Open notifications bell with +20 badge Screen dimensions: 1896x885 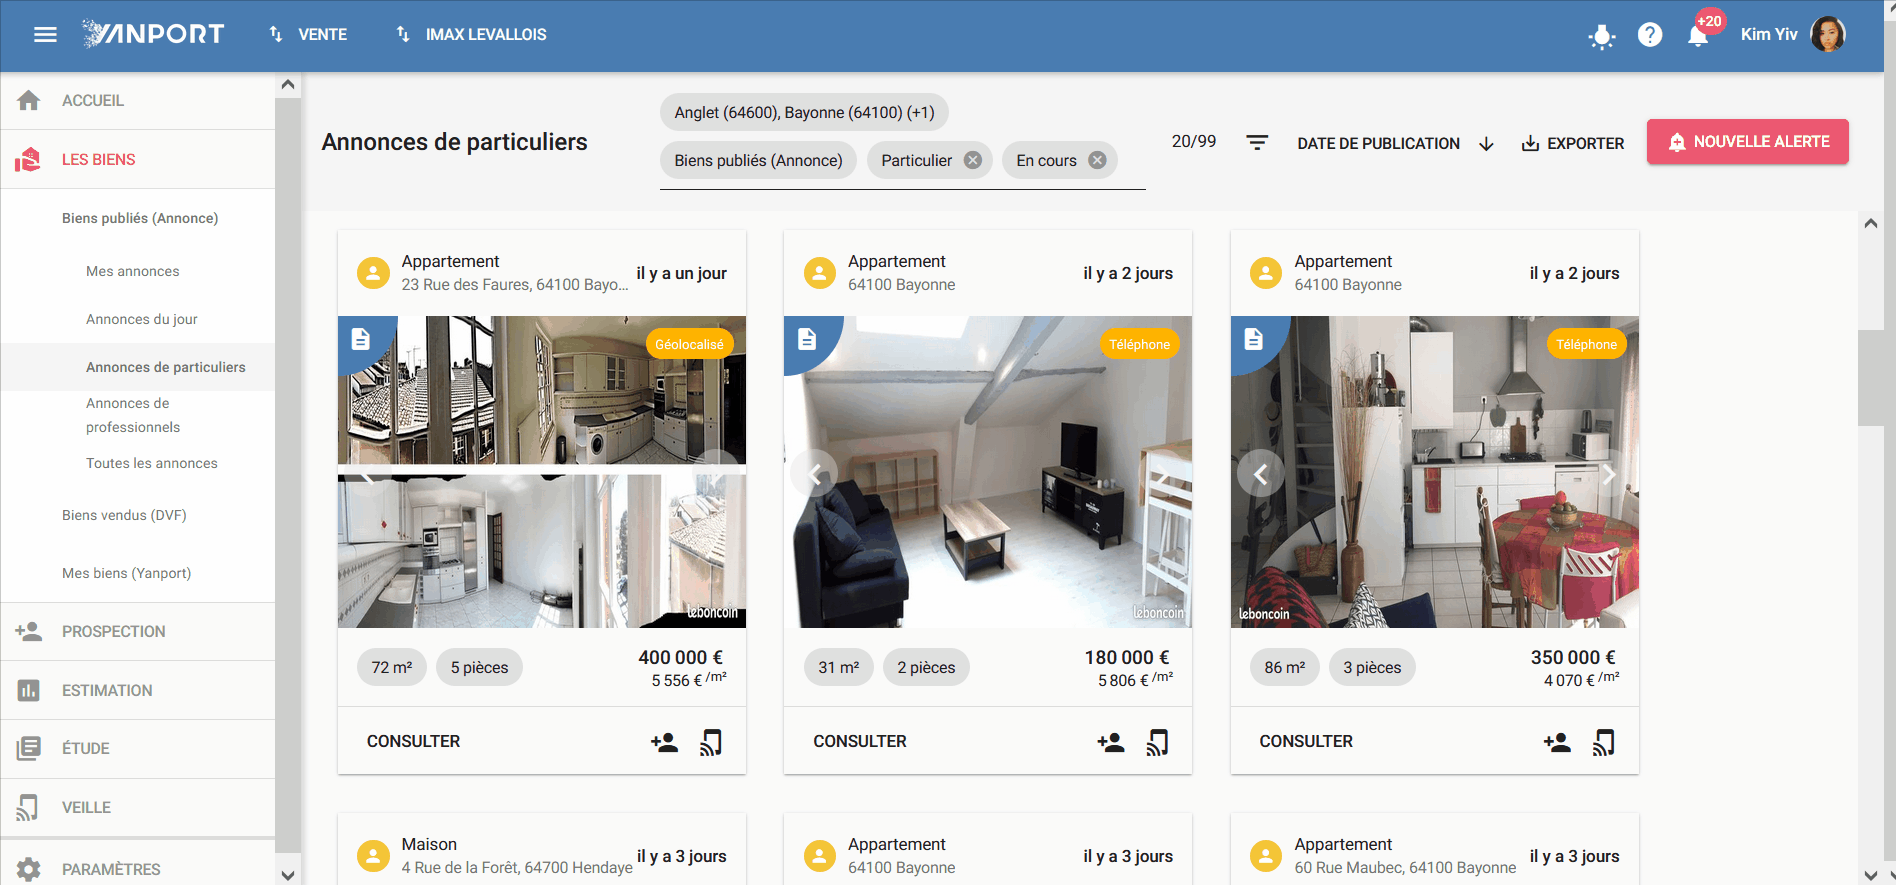pyautogui.click(x=1698, y=36)
